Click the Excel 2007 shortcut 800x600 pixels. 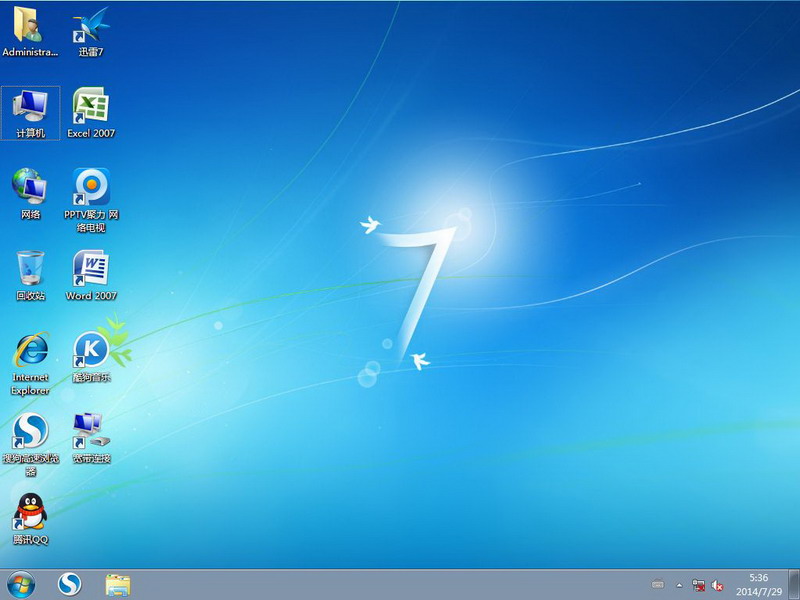coord(91,113)
